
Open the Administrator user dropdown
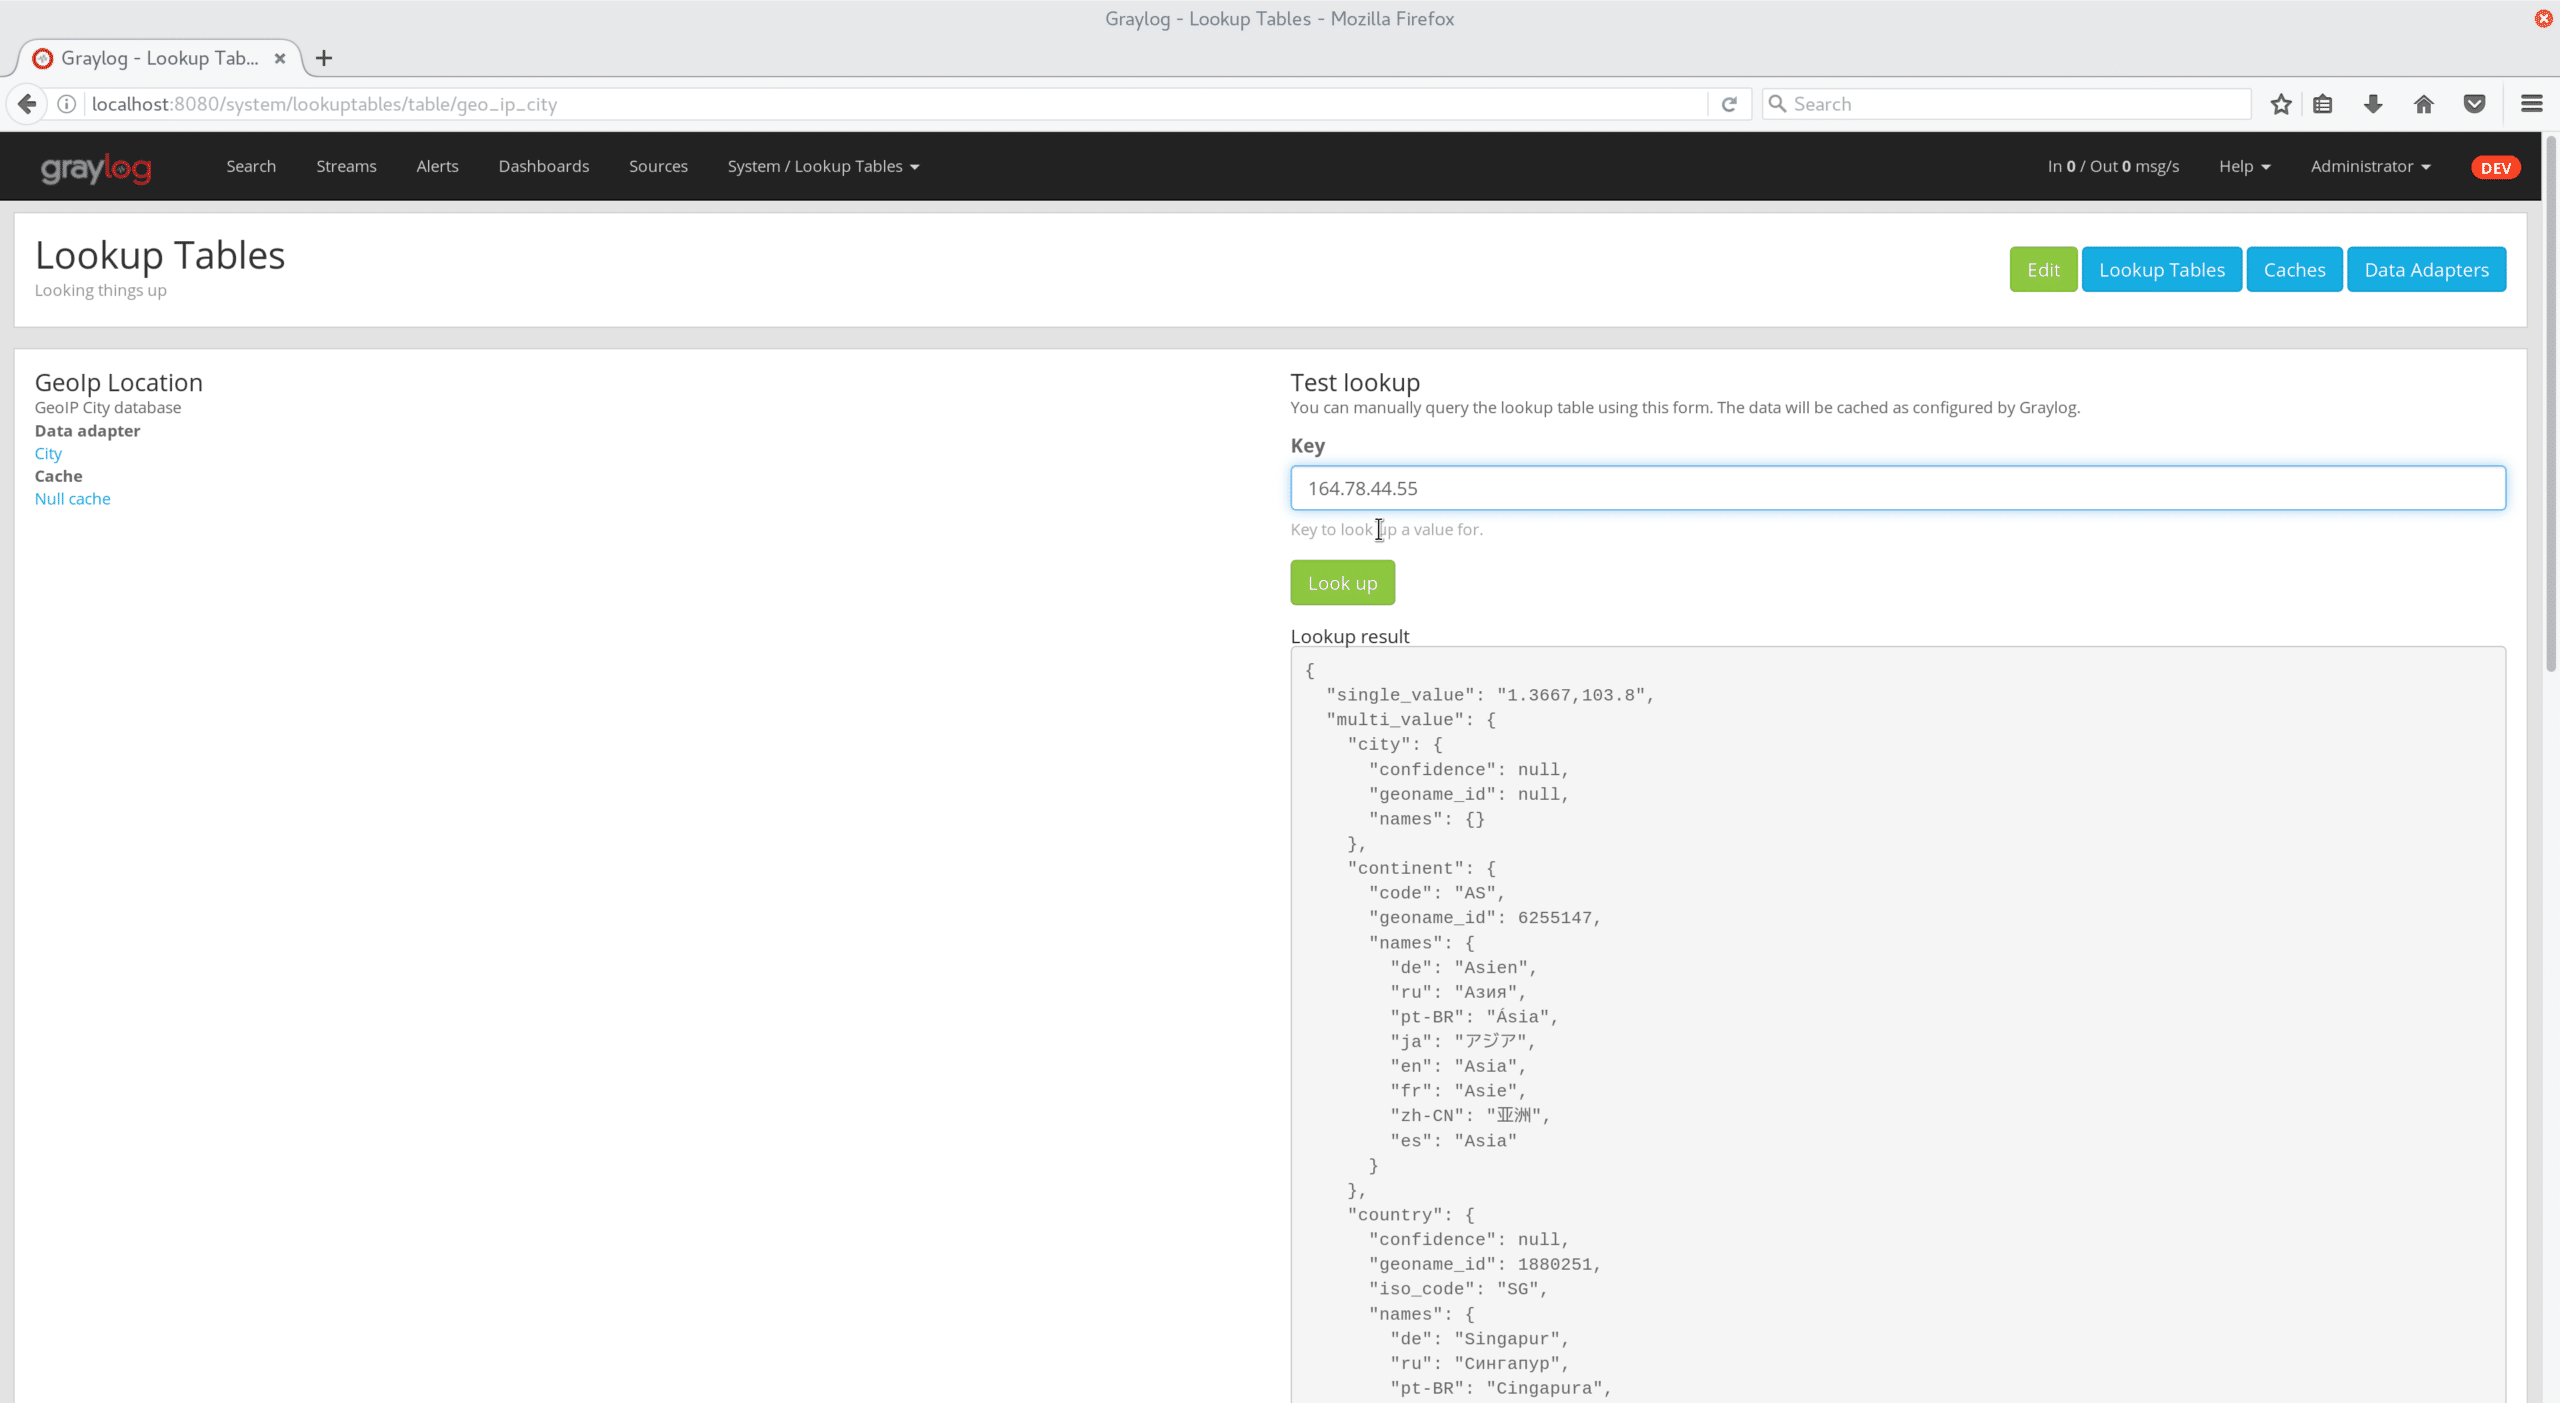pyautogui.click(x=2370, y=166)
